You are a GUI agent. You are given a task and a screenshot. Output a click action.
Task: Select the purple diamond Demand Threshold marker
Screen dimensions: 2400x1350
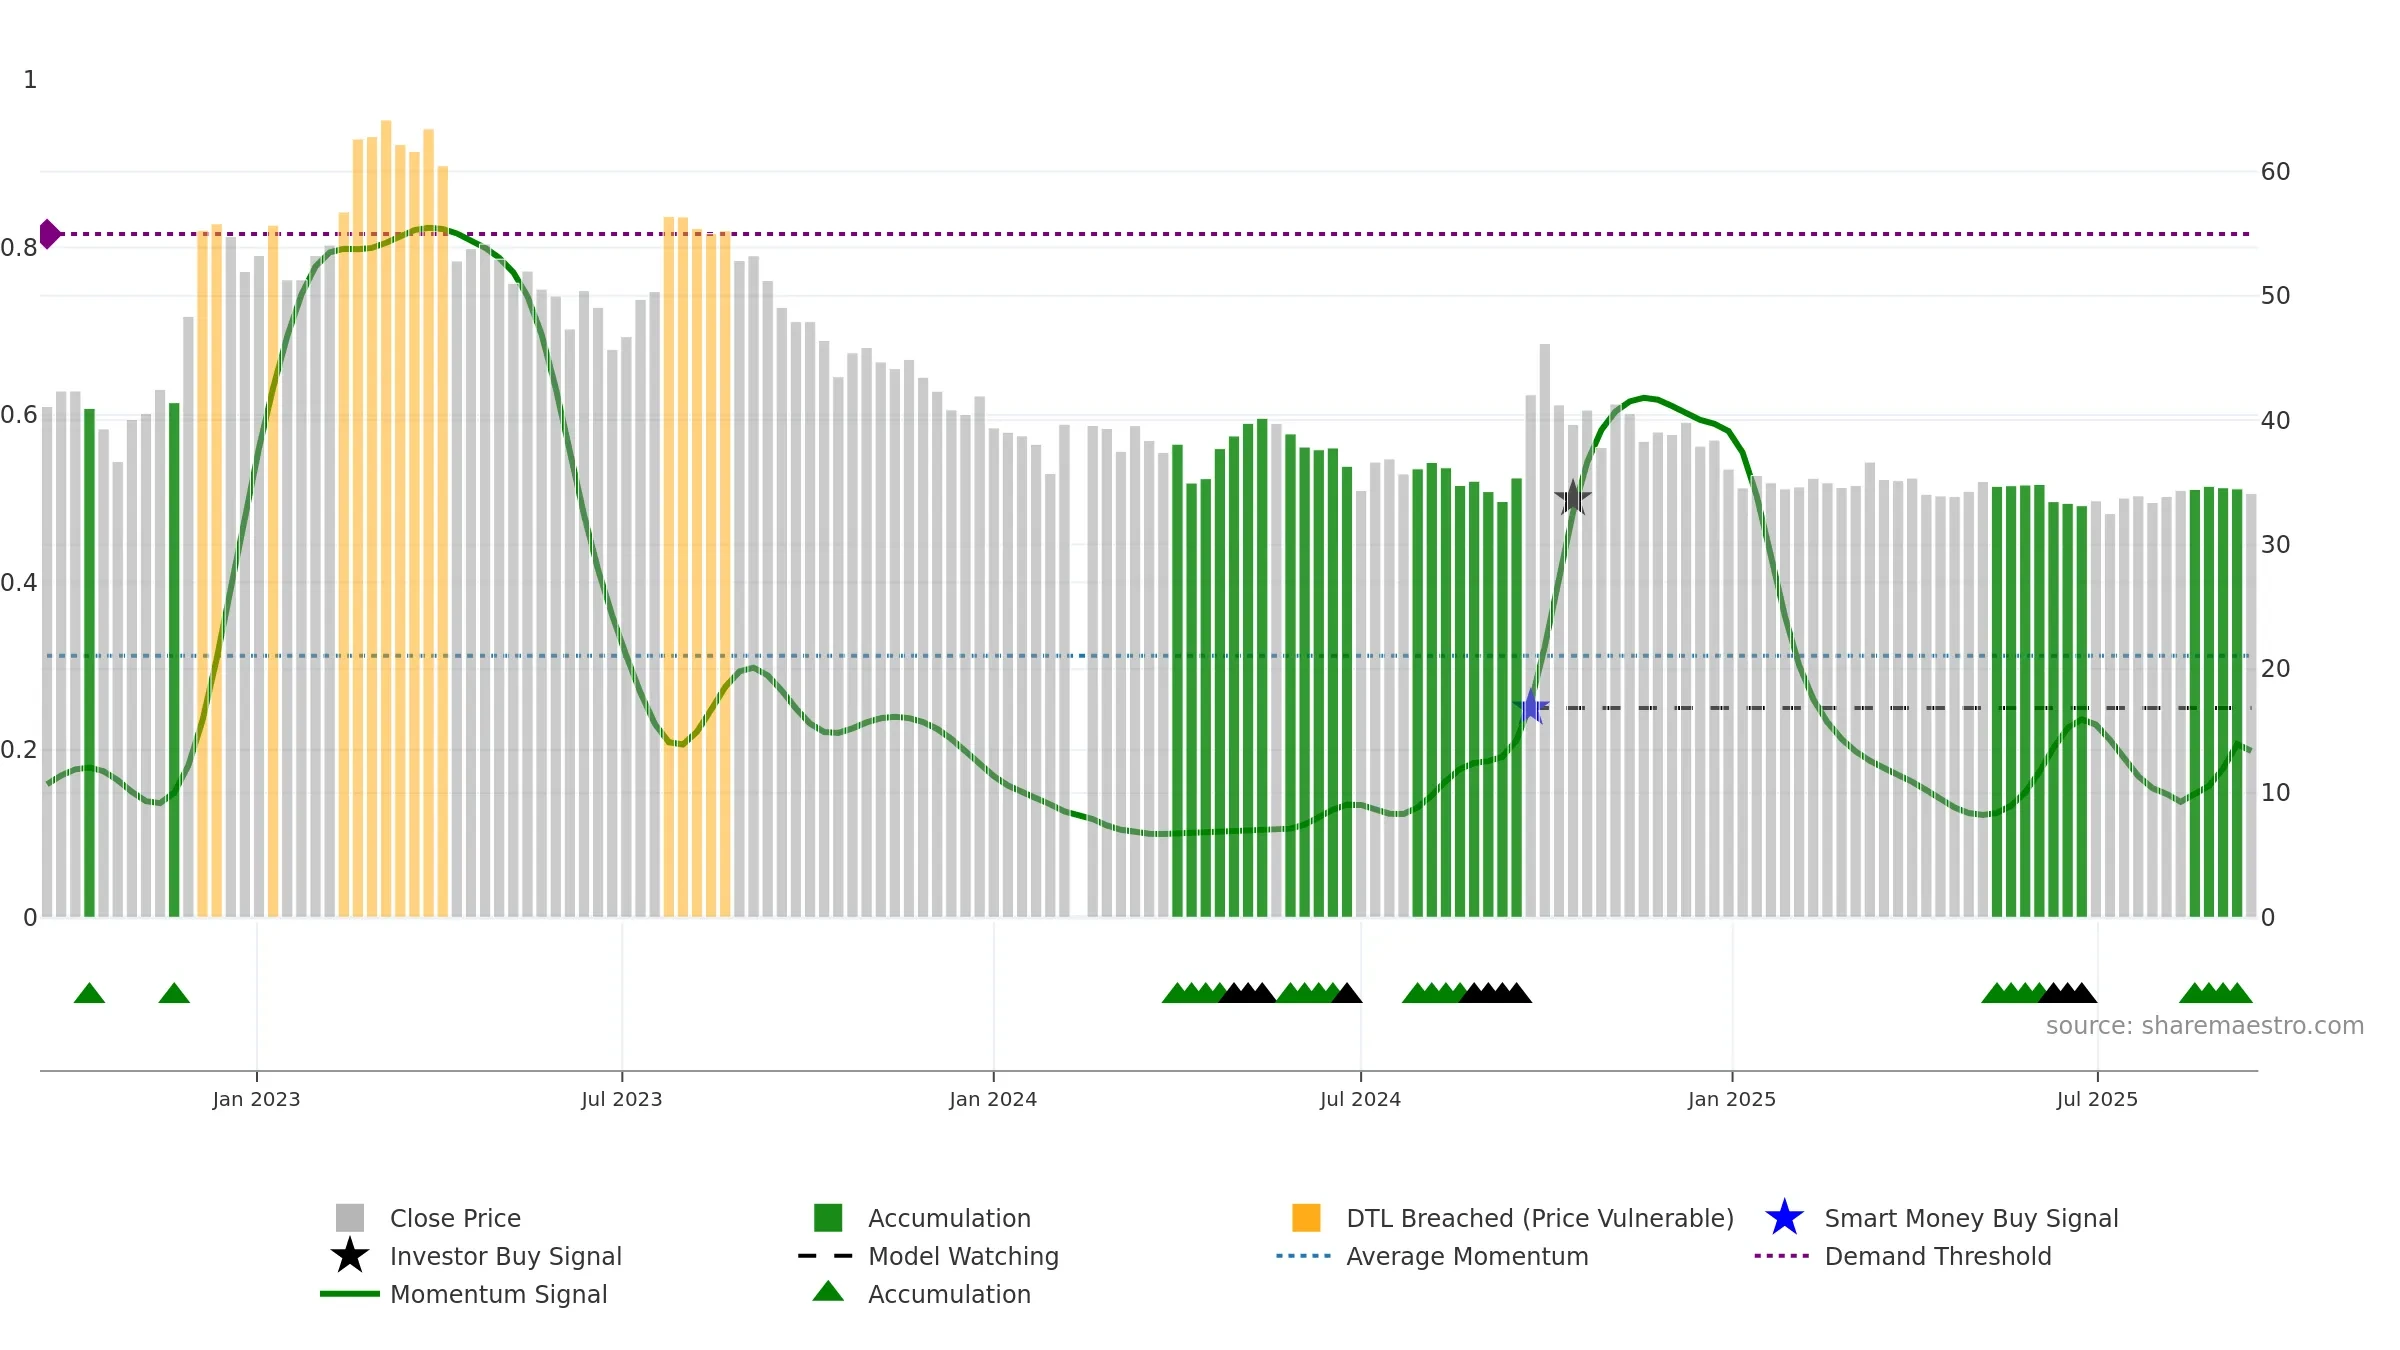pyautogui.click(x=49, y=234)
